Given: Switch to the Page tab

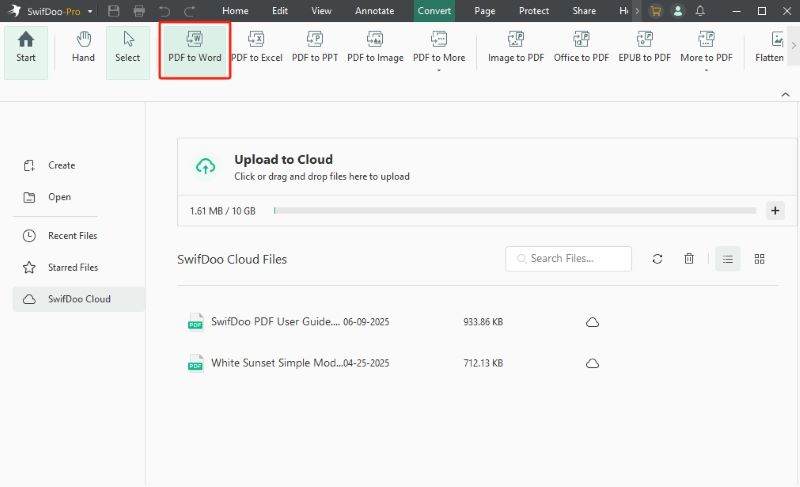Looking at the screenshot, I should 485,11.
